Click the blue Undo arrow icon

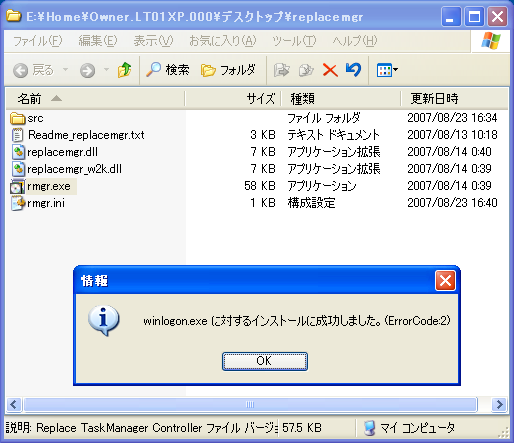[353, 70]
